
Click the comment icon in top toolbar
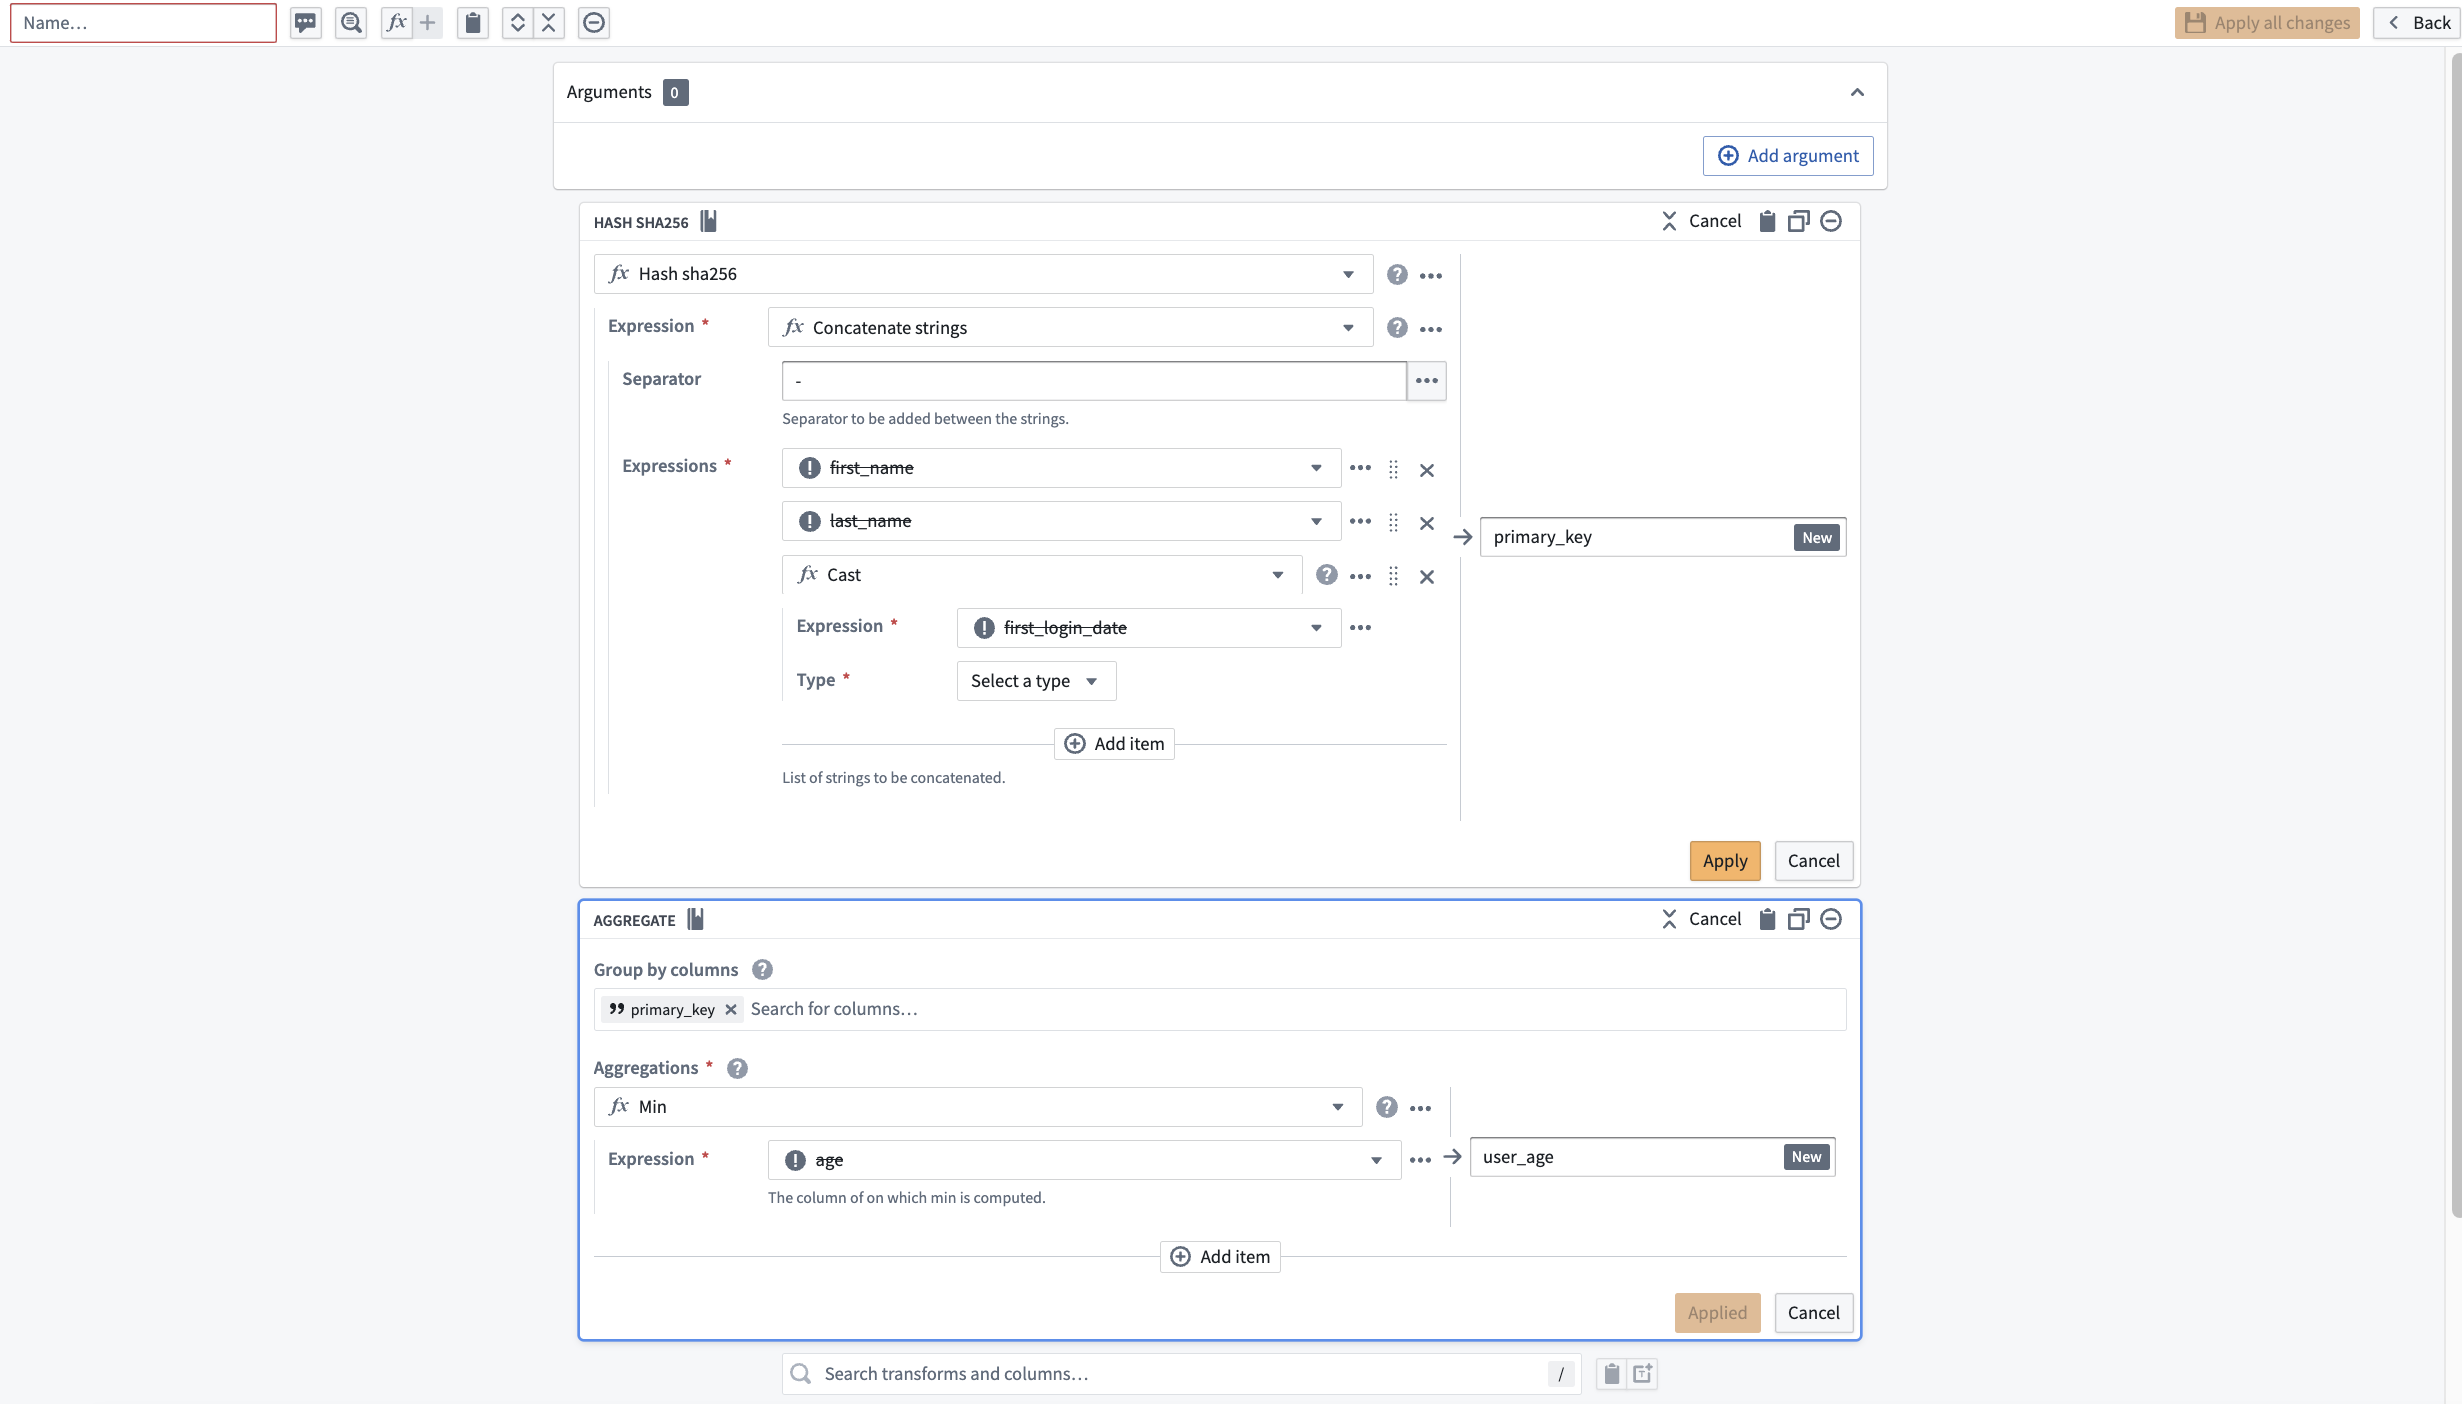click(x=305, y=22)
